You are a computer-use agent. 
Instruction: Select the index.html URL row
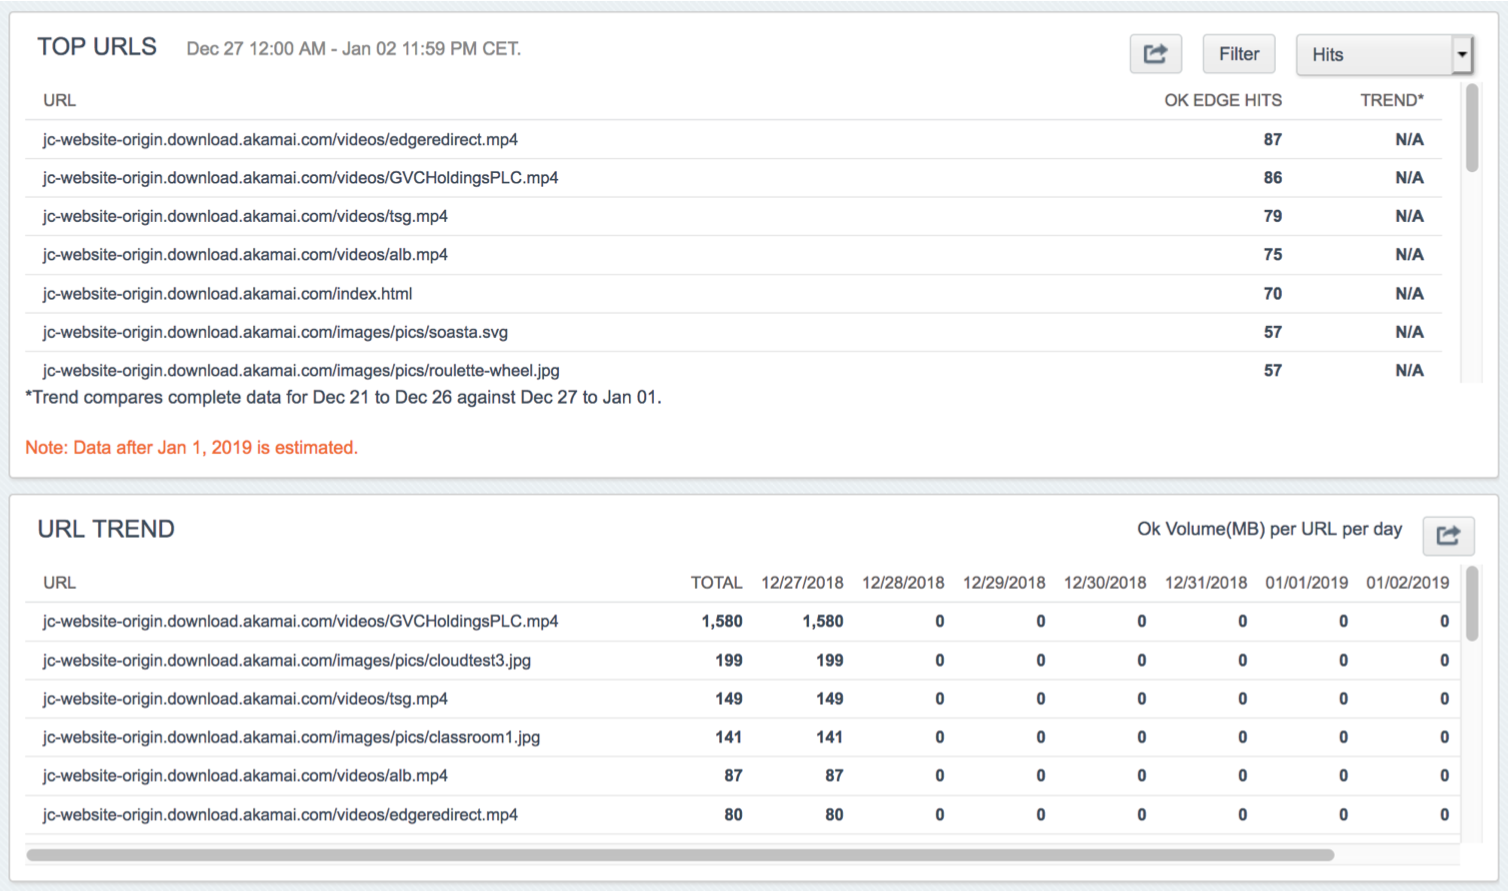734,294
